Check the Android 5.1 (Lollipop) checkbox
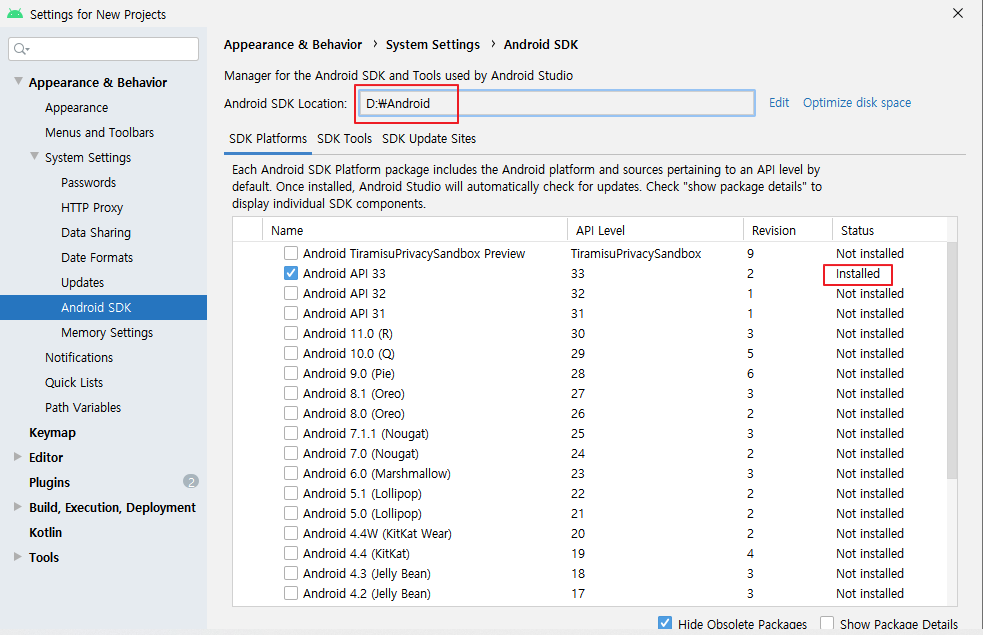The height and width of the screenshot is (635, 983). pos(290,493)
